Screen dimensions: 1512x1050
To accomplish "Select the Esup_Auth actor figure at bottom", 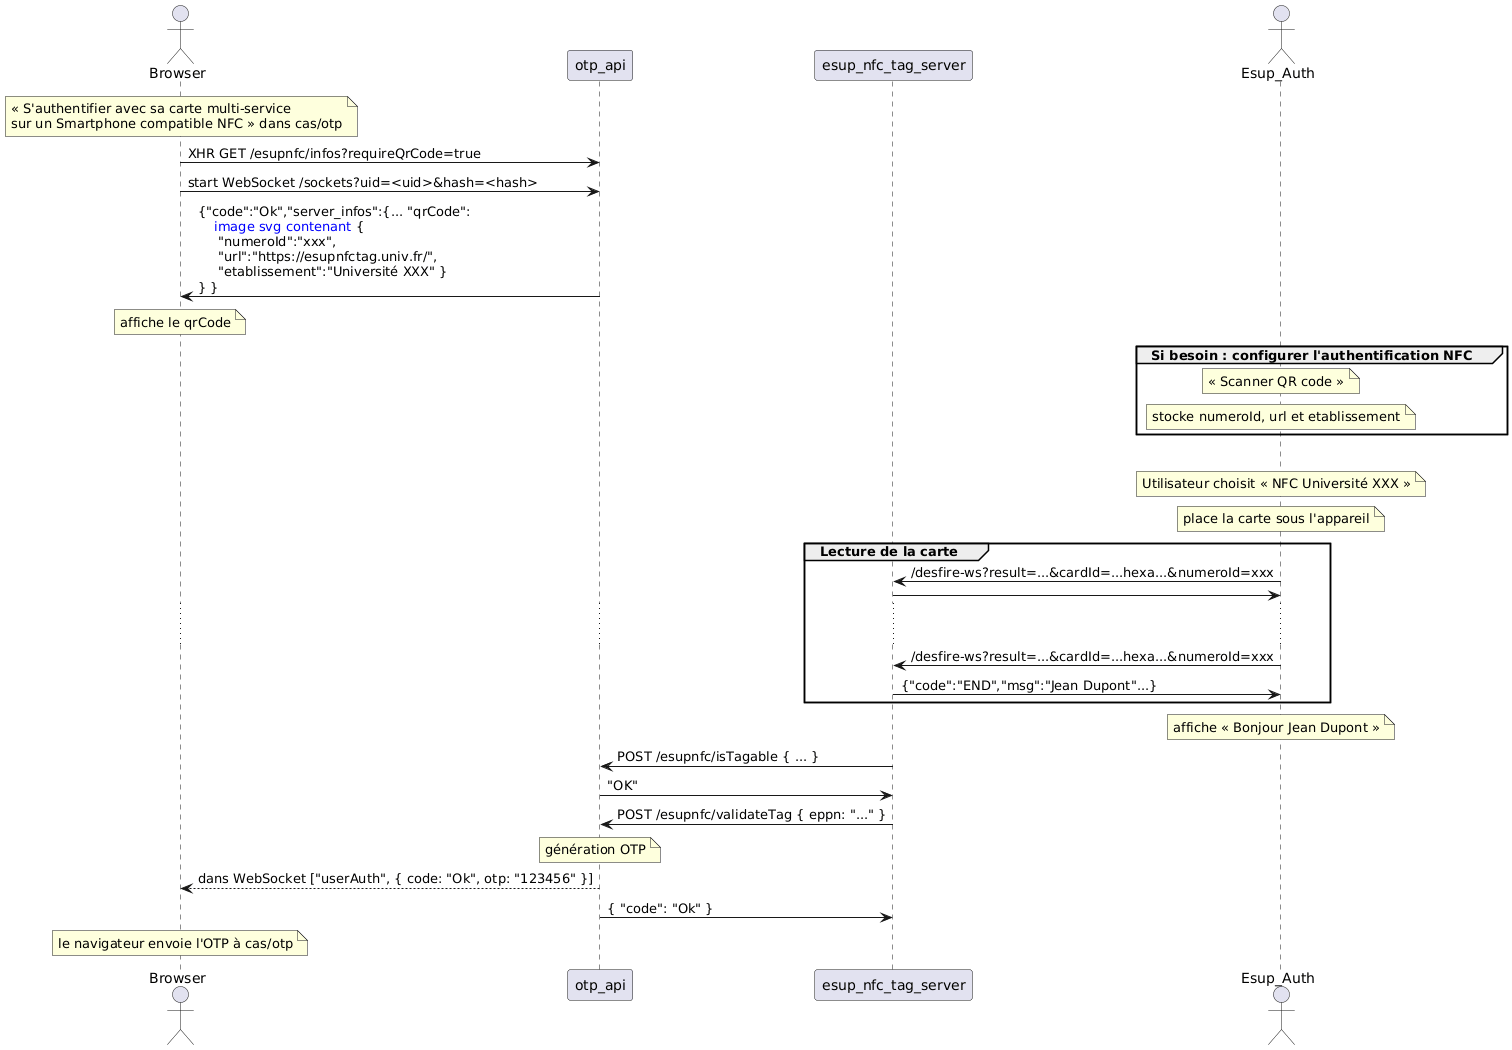I will pos(1281,1015).
